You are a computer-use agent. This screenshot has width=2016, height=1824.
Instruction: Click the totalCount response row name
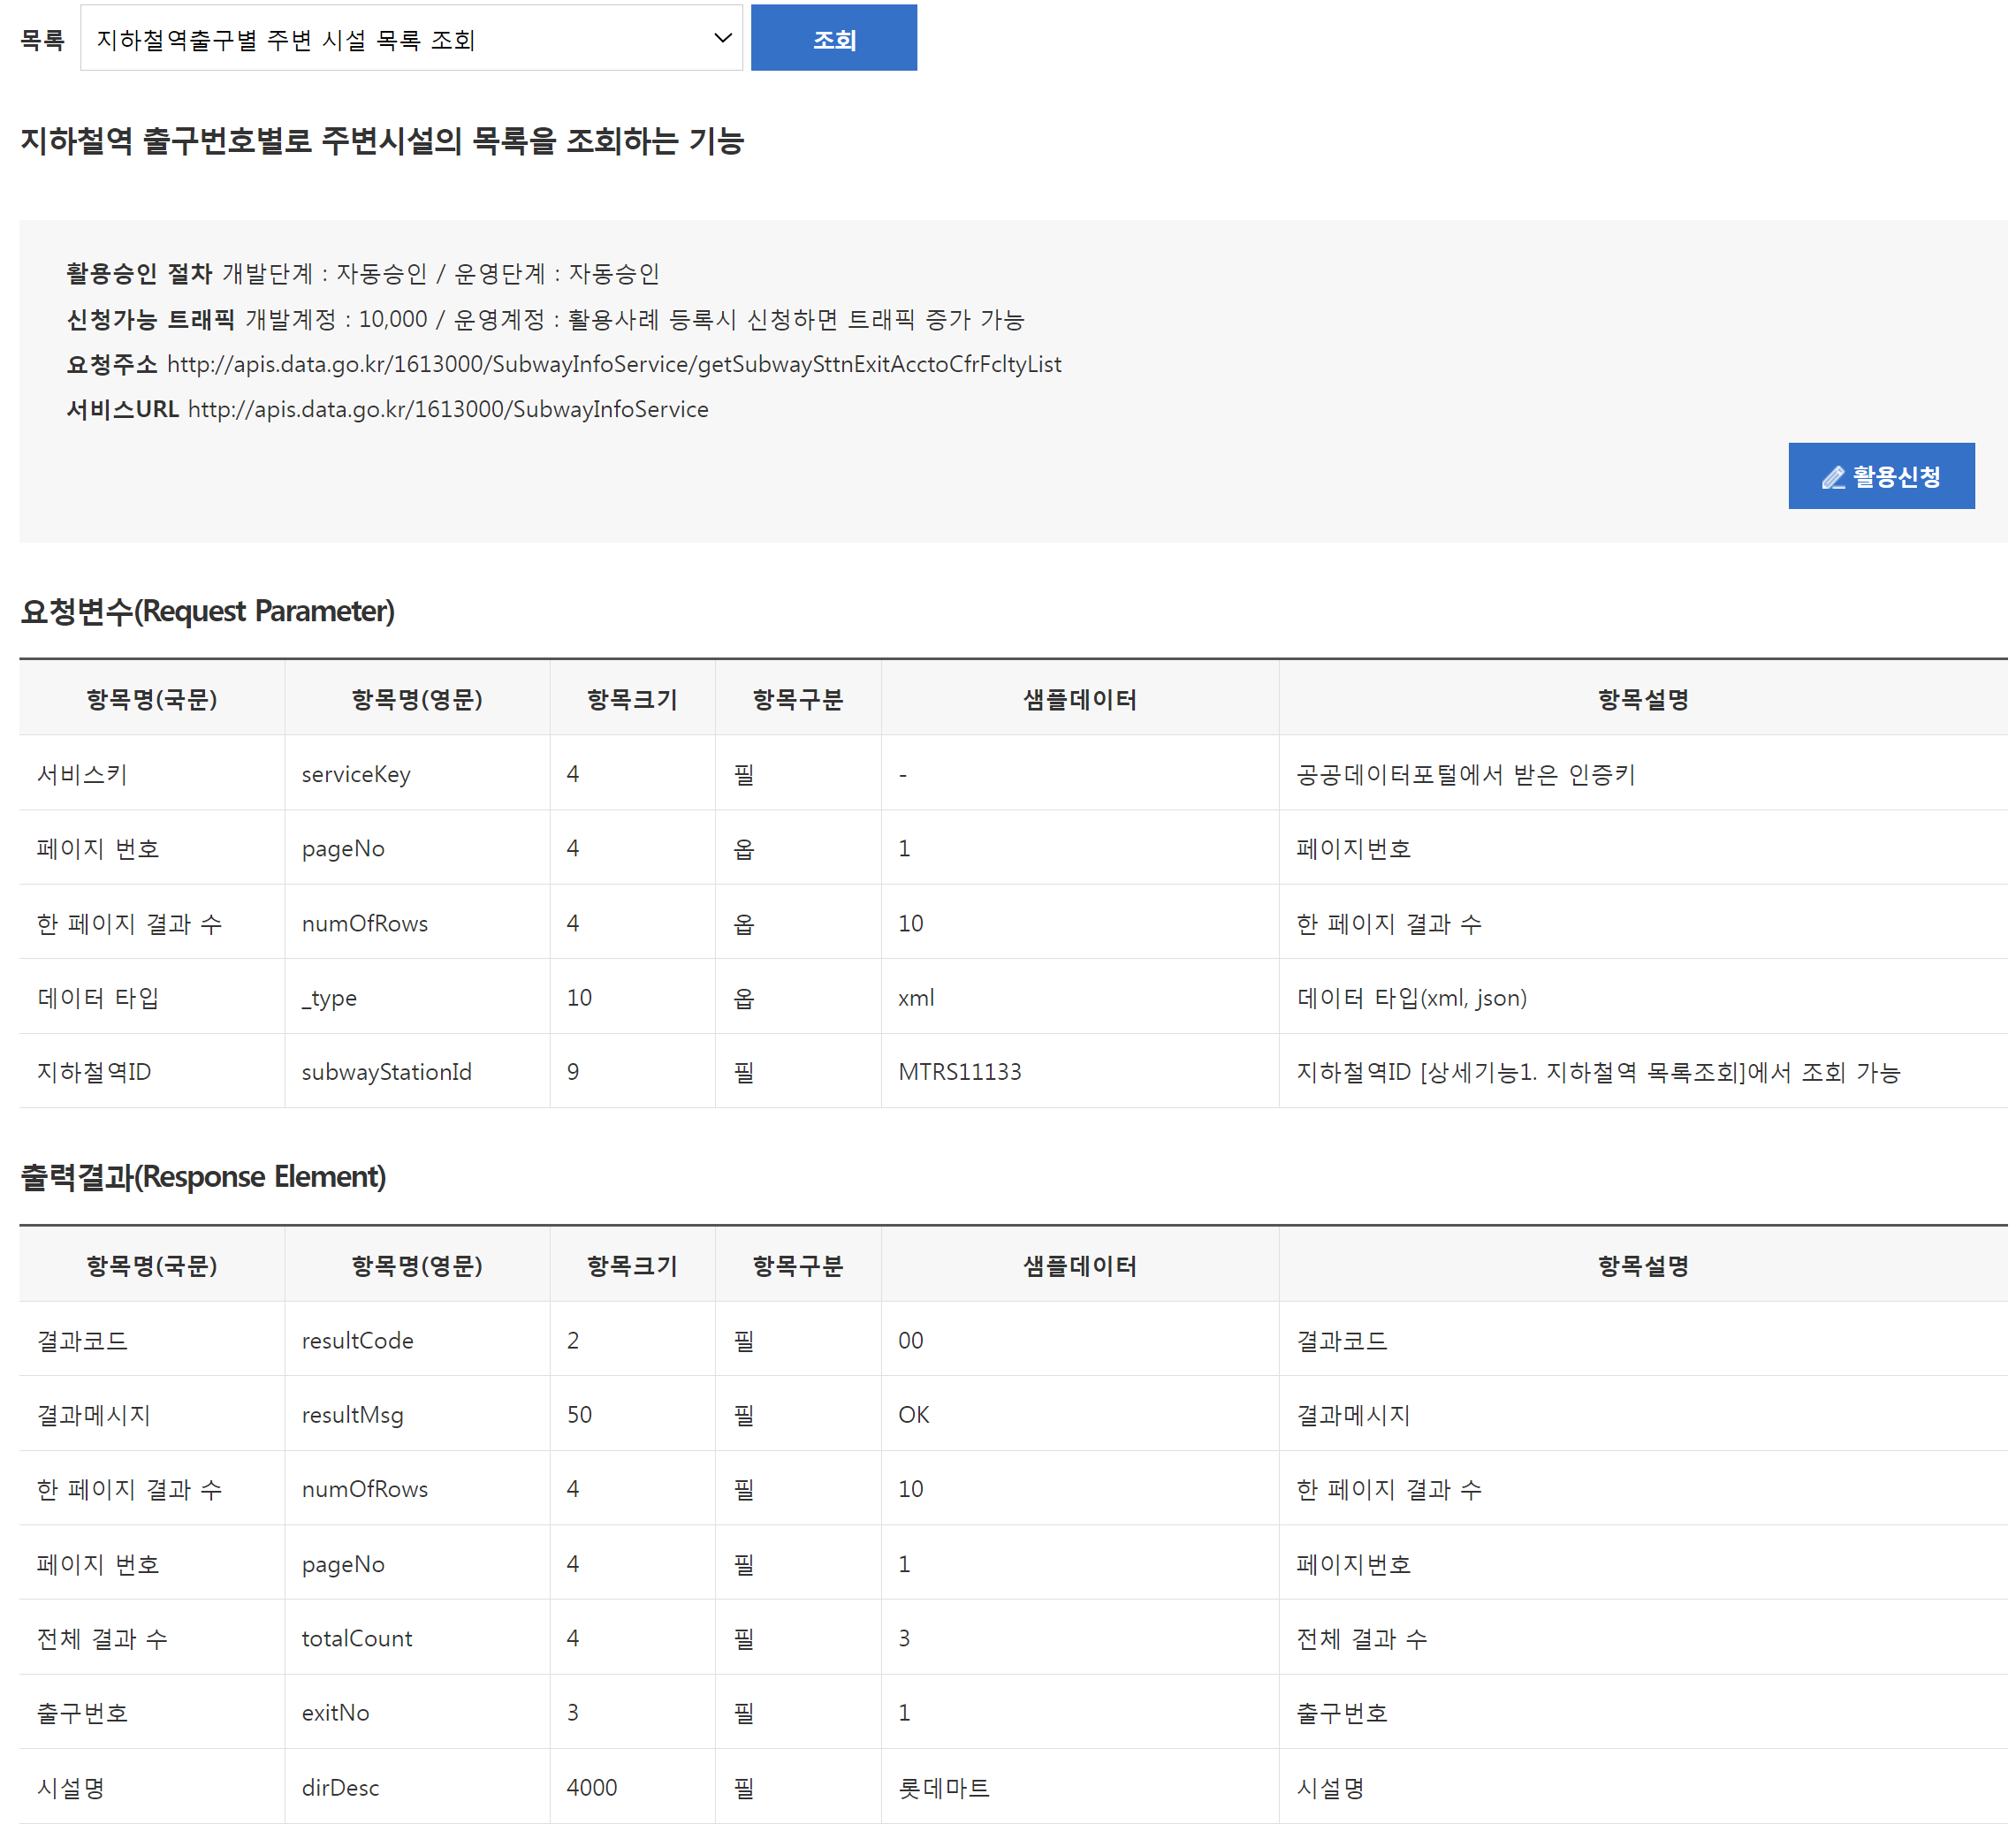[357, 1638]
